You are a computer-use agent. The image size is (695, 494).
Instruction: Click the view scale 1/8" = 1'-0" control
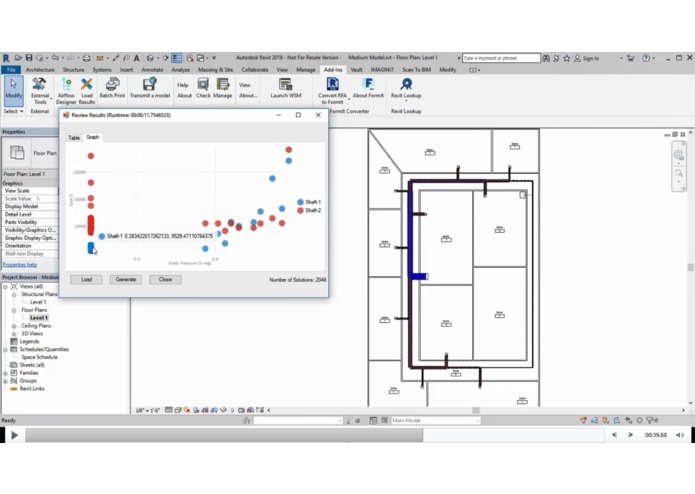[x=148, y=410]
